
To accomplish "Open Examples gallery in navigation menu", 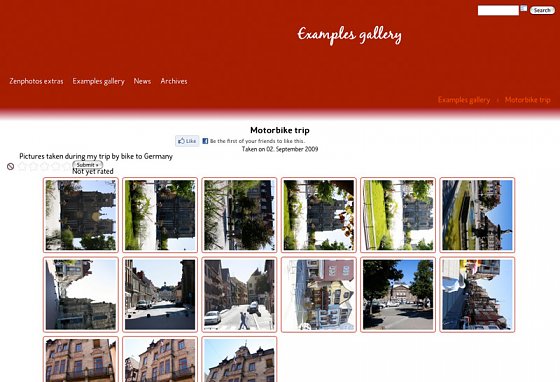I will pyautogui.click(x=98, y=81).
